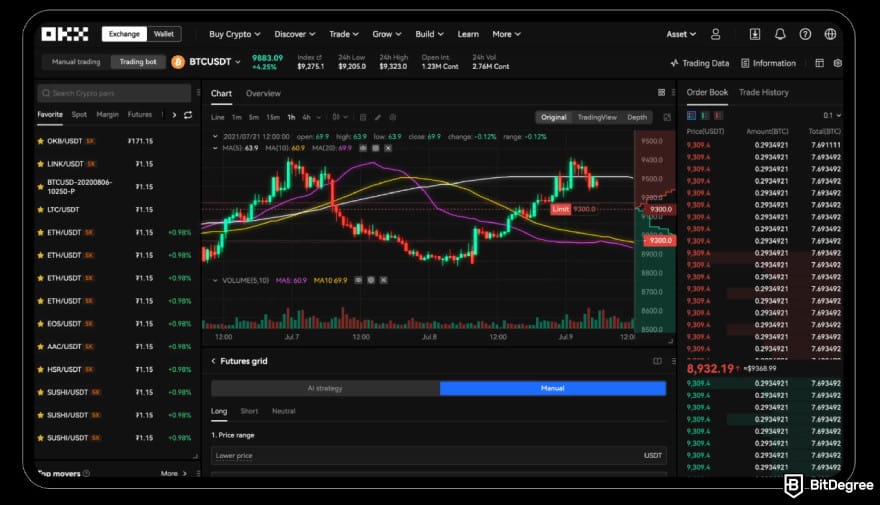Screen dimensions: 880x505
Task: Switch to the Overview tab
Action: pos(263,94)
